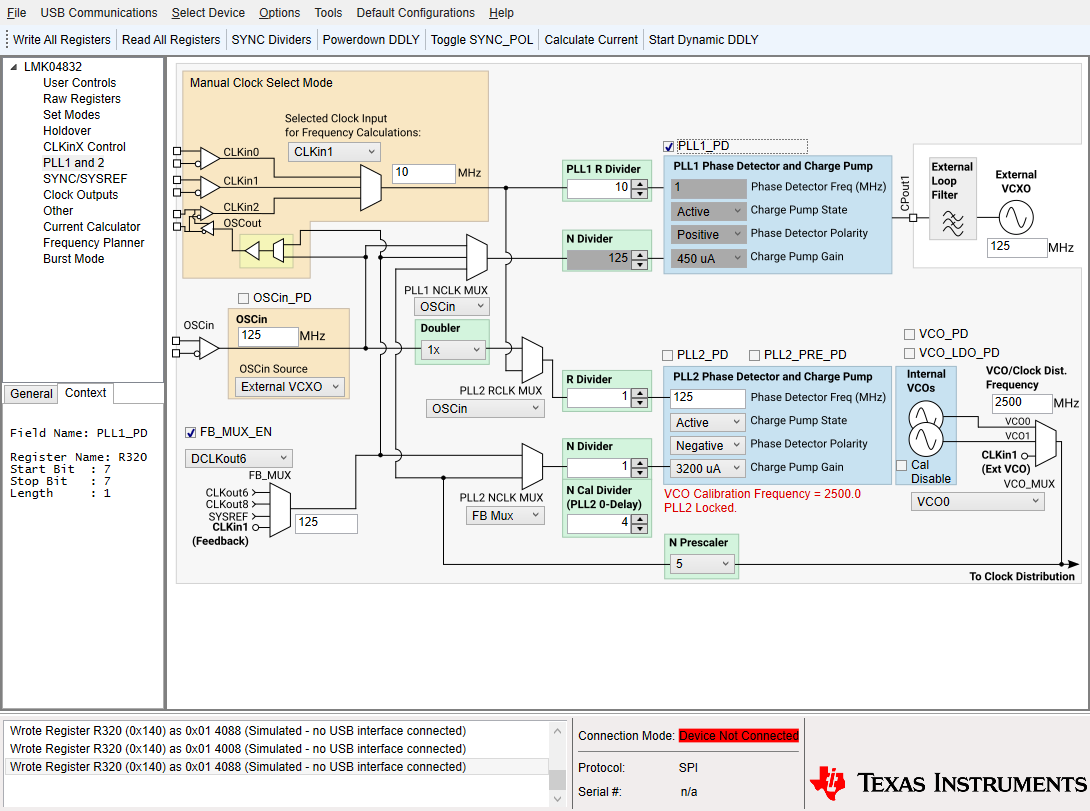
Task: Click the External Loop Filter symbol
Action: click(952, 222)
